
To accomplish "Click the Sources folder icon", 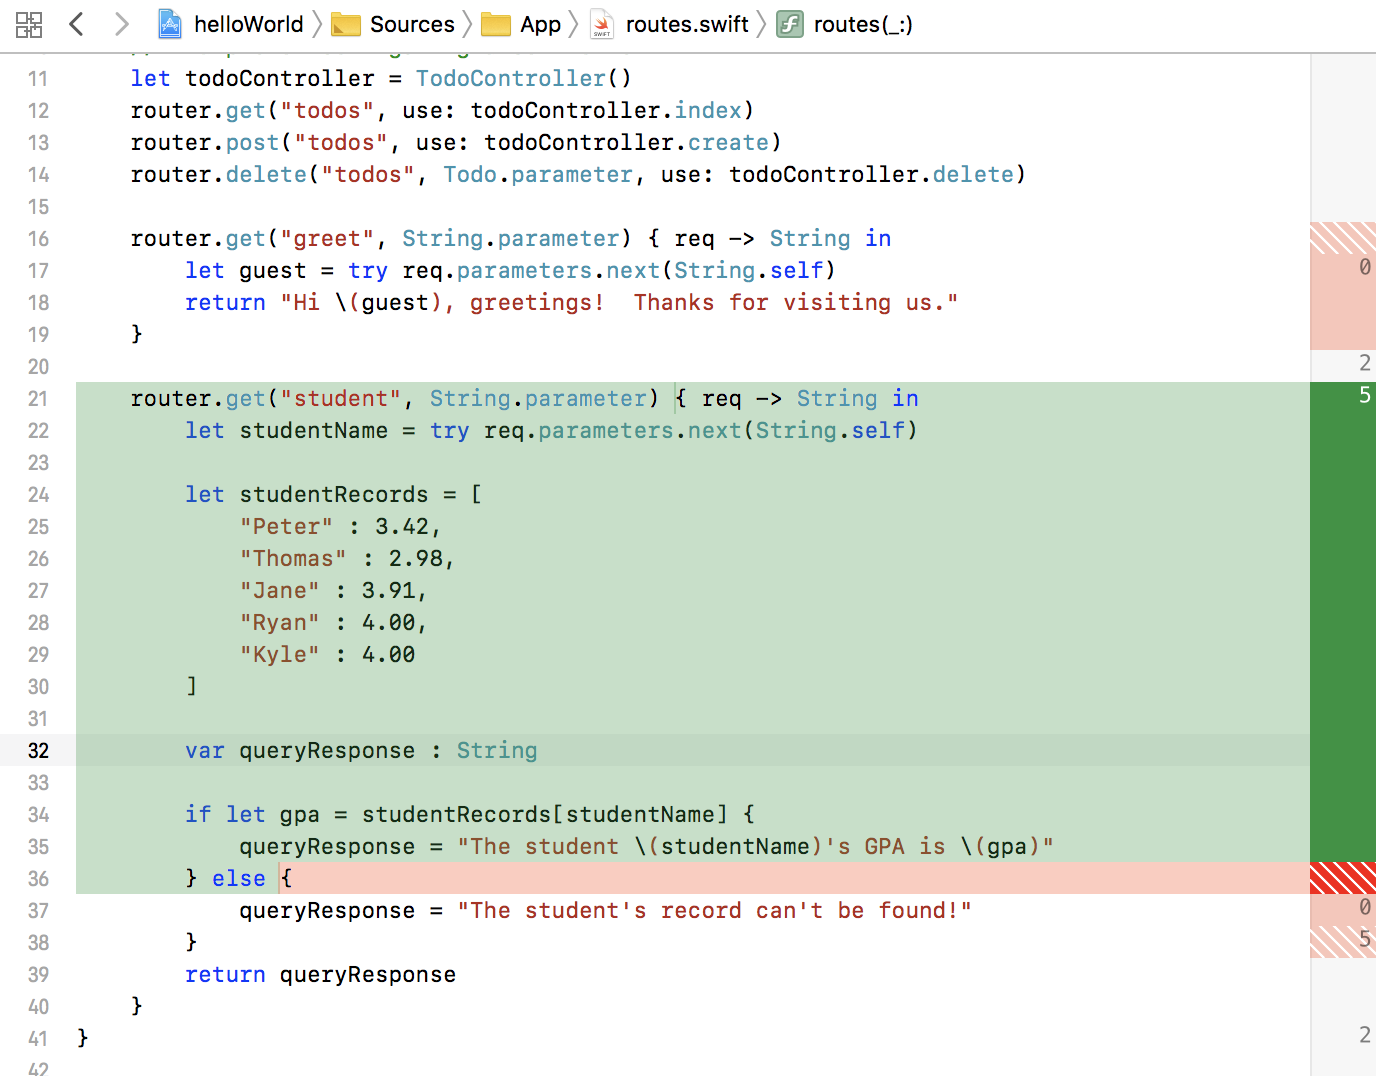I will coord(346,25).
